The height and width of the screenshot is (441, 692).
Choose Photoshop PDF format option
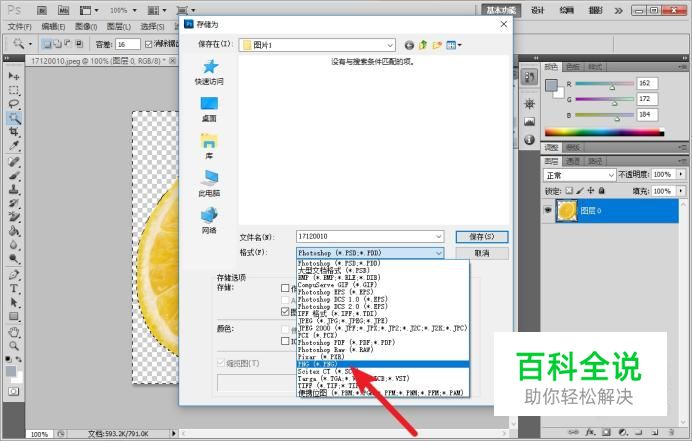(x=383, y=343)
